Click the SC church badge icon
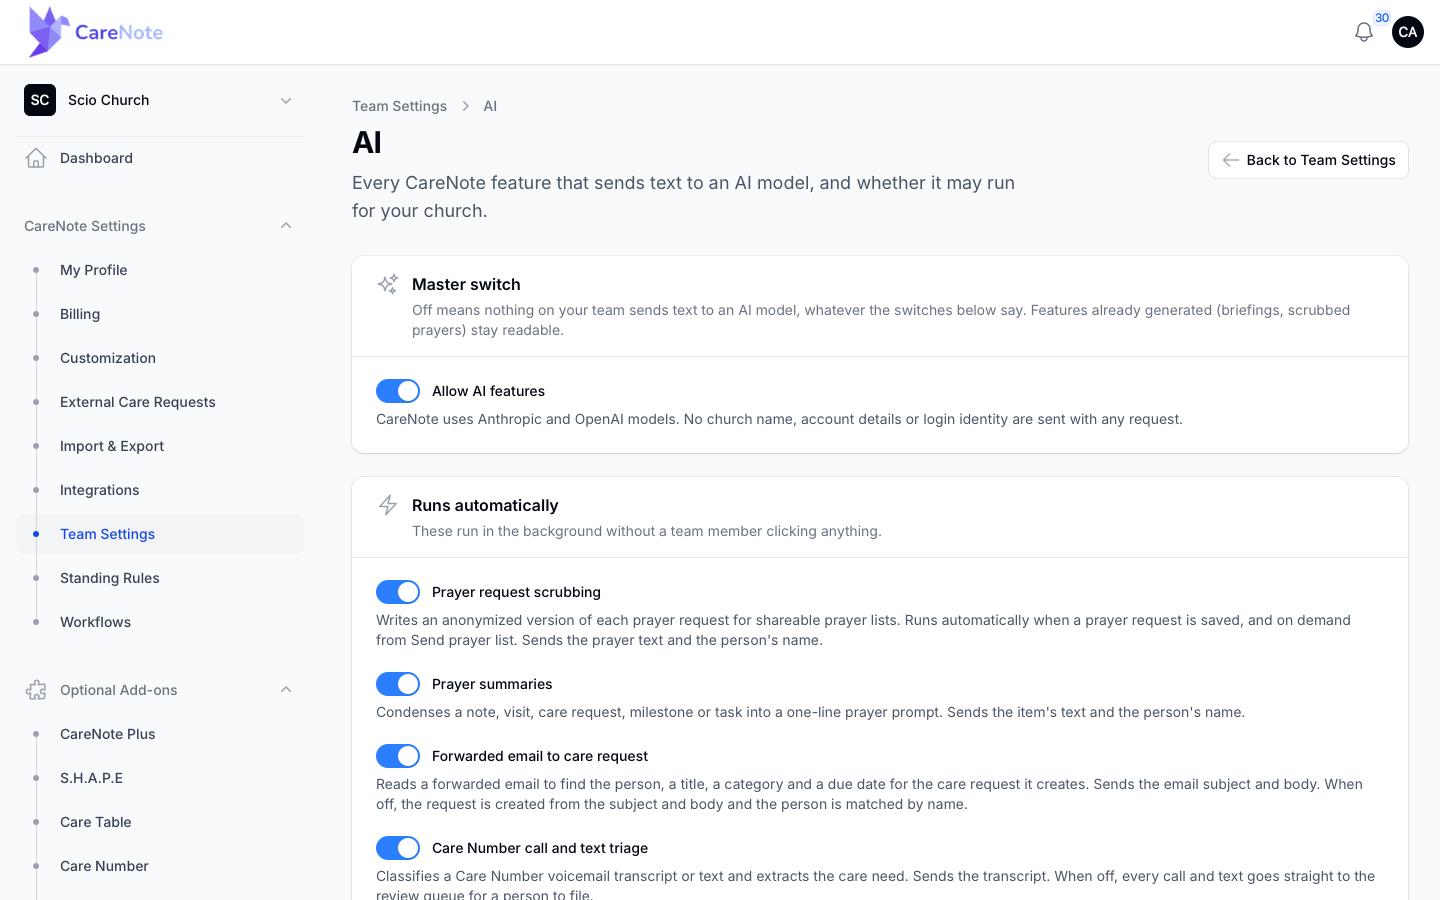 click(40, 100)
